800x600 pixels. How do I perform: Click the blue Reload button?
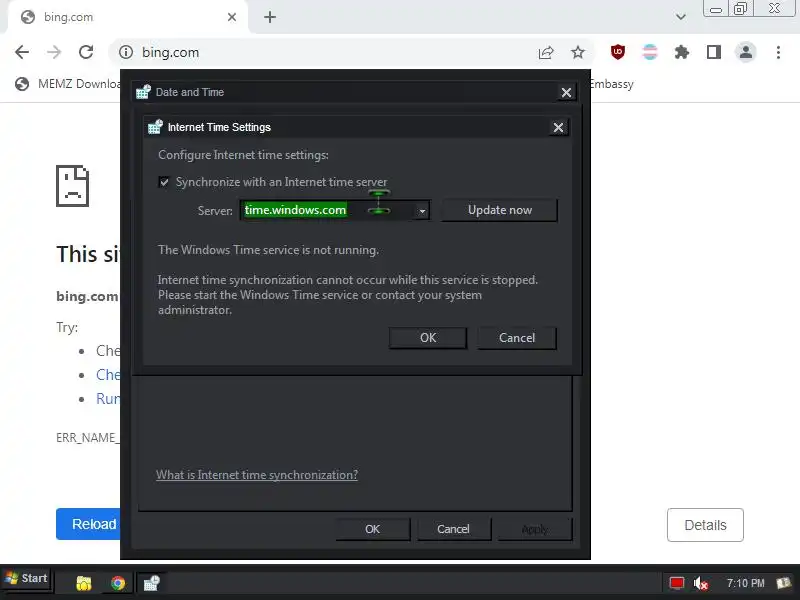[x=88, y=524]
